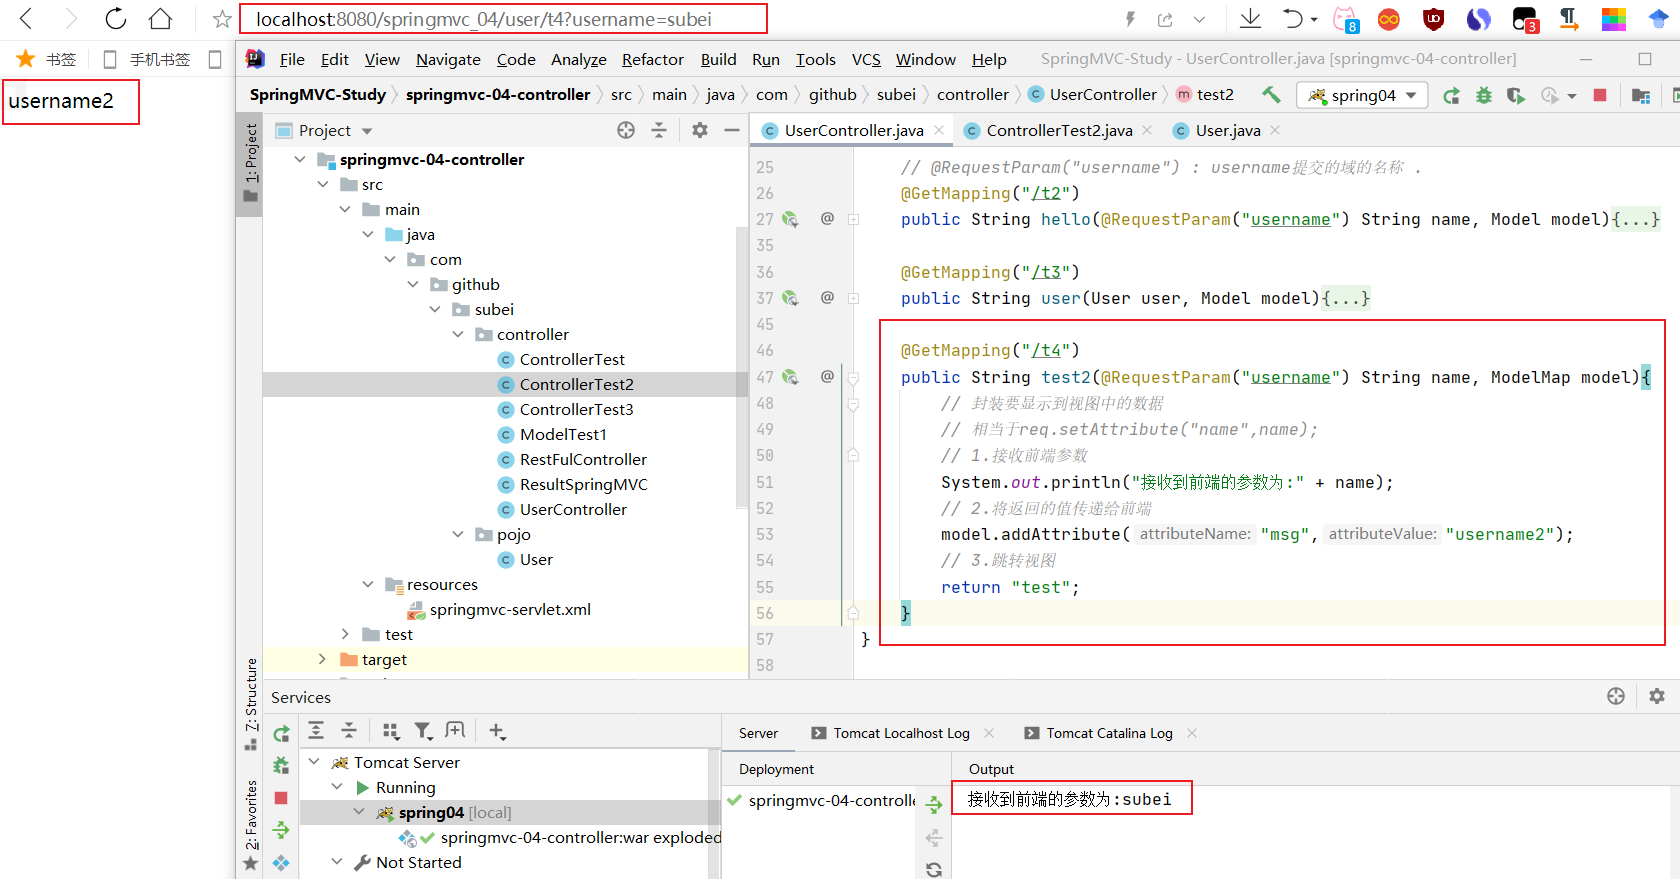Expand folded hello method body in gutter
1680x879 pixels.
coord(854,219)
